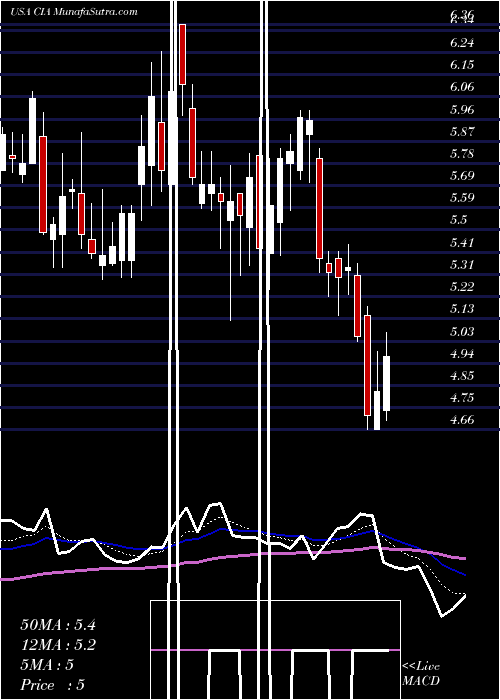
Task: Click the last white candlestick near 4.85
Action: click(x=387, y=383)
